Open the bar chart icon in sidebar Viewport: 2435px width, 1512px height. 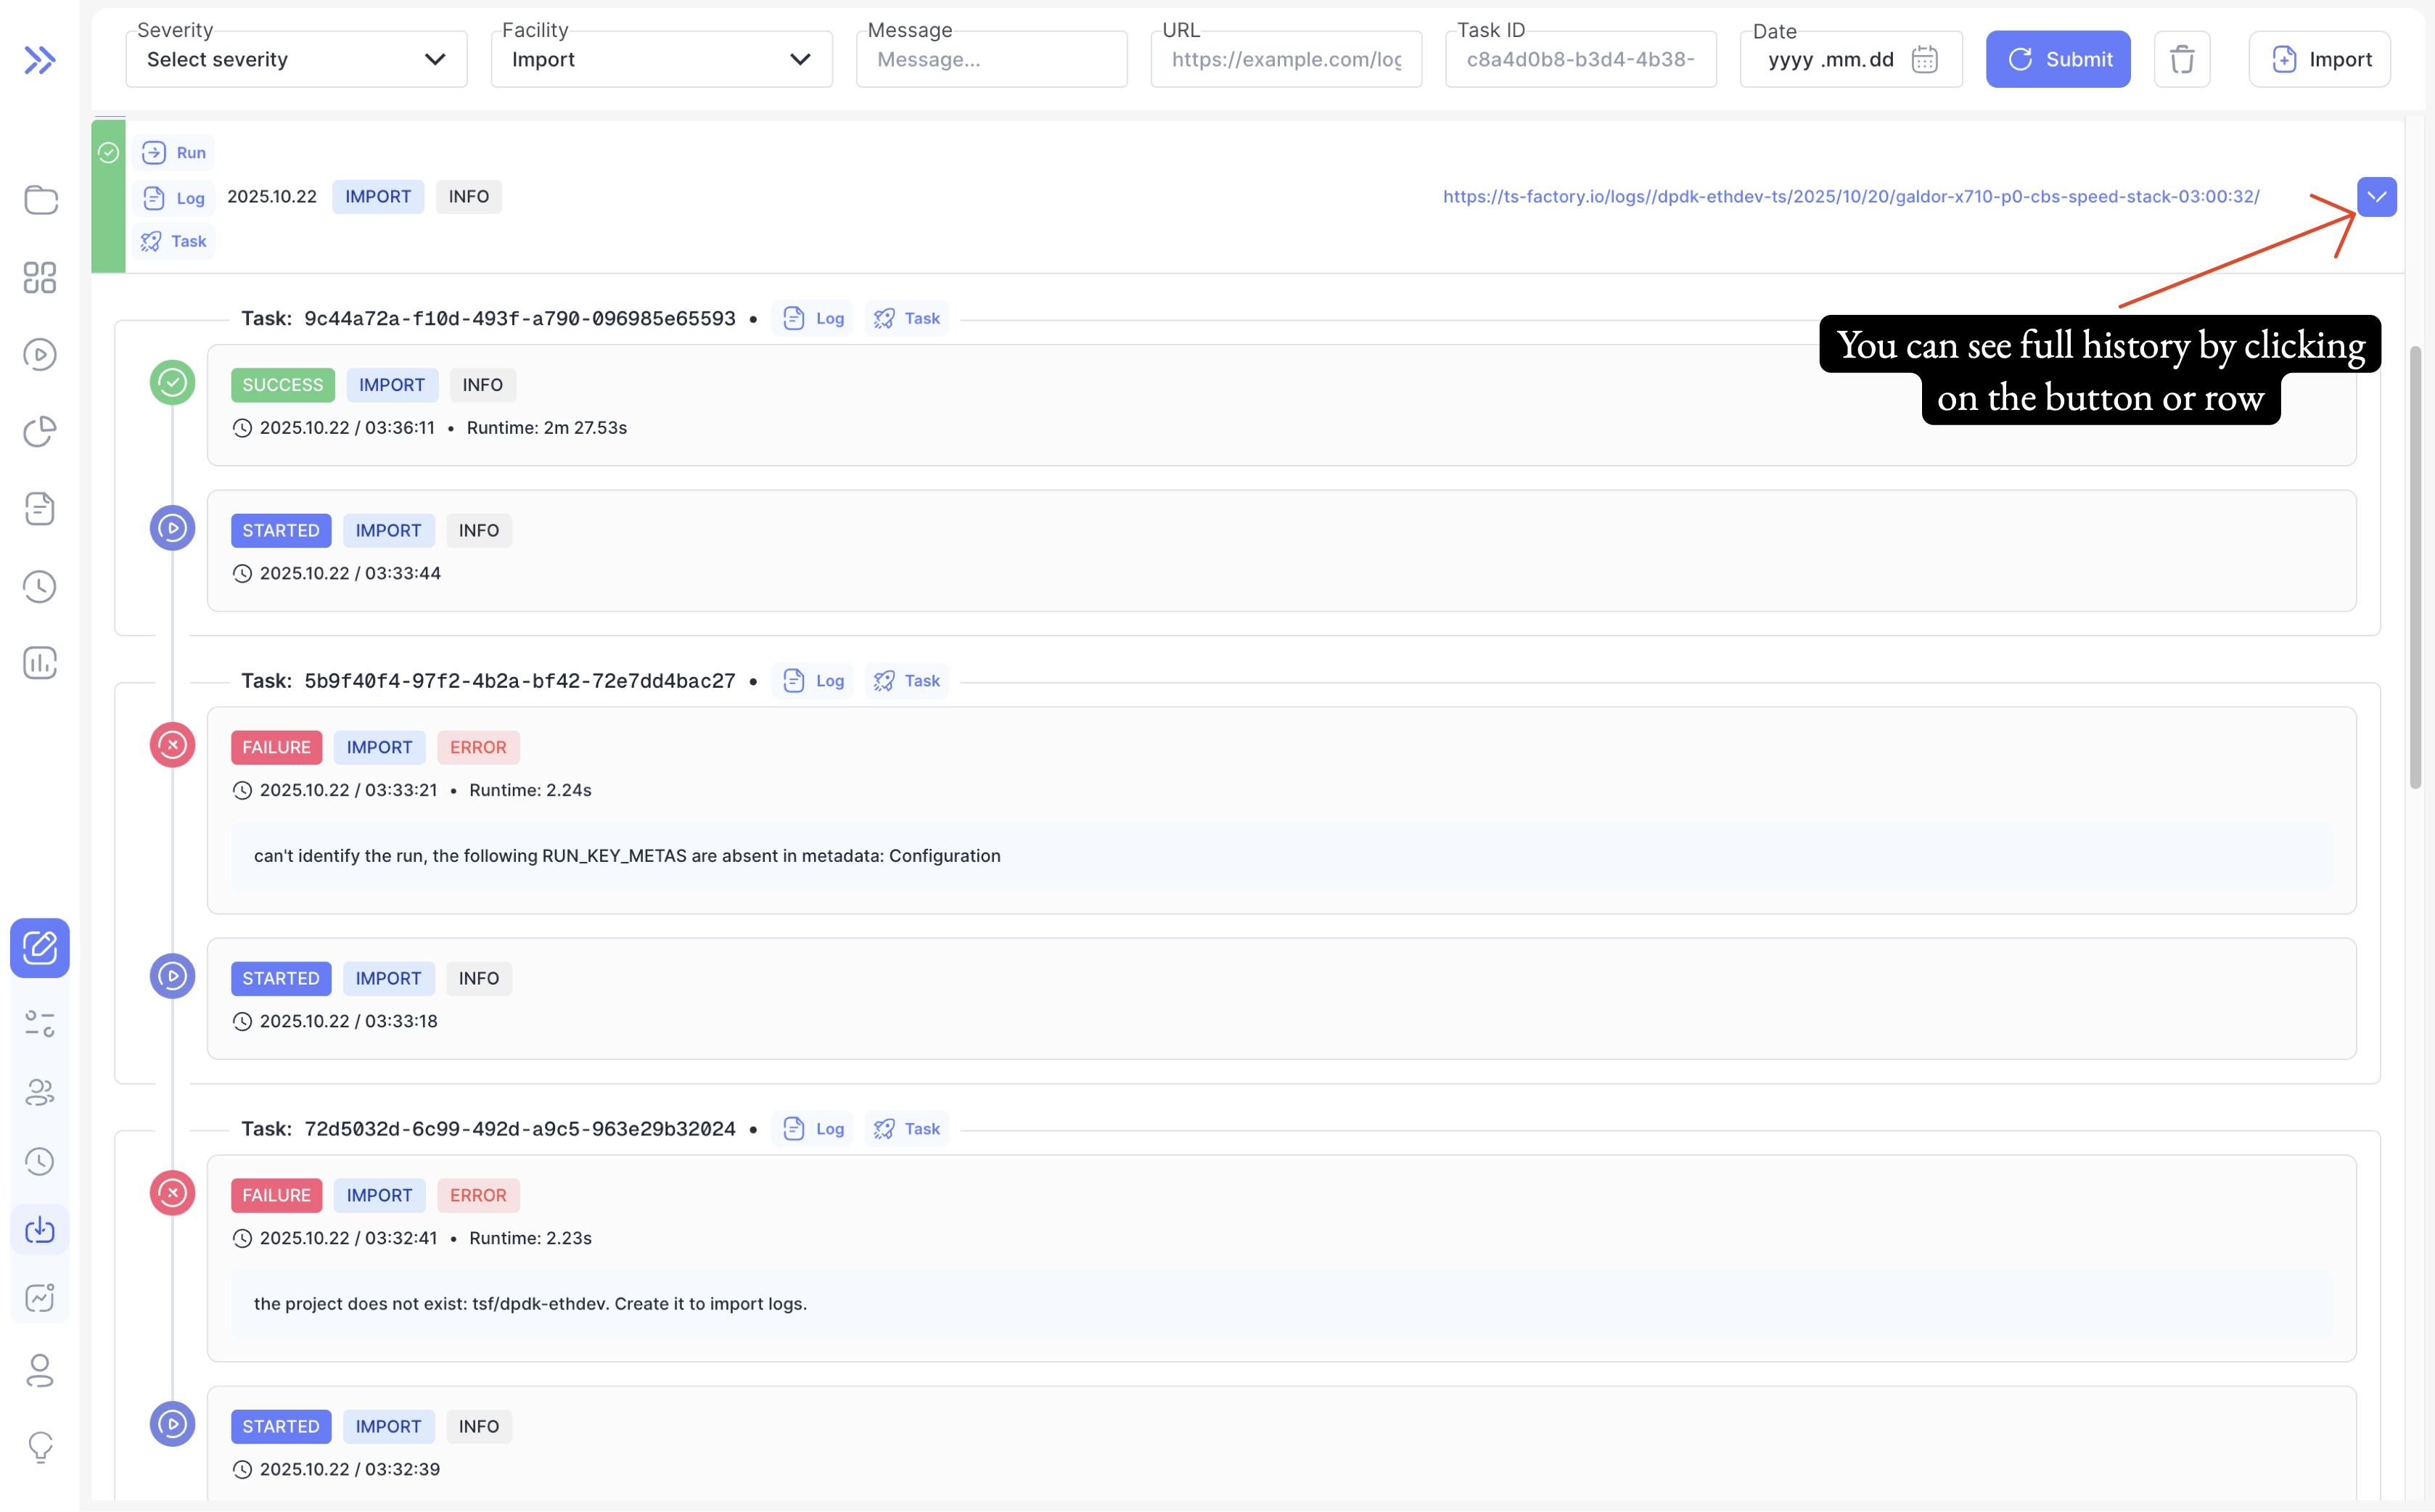[x=40, y=663]
